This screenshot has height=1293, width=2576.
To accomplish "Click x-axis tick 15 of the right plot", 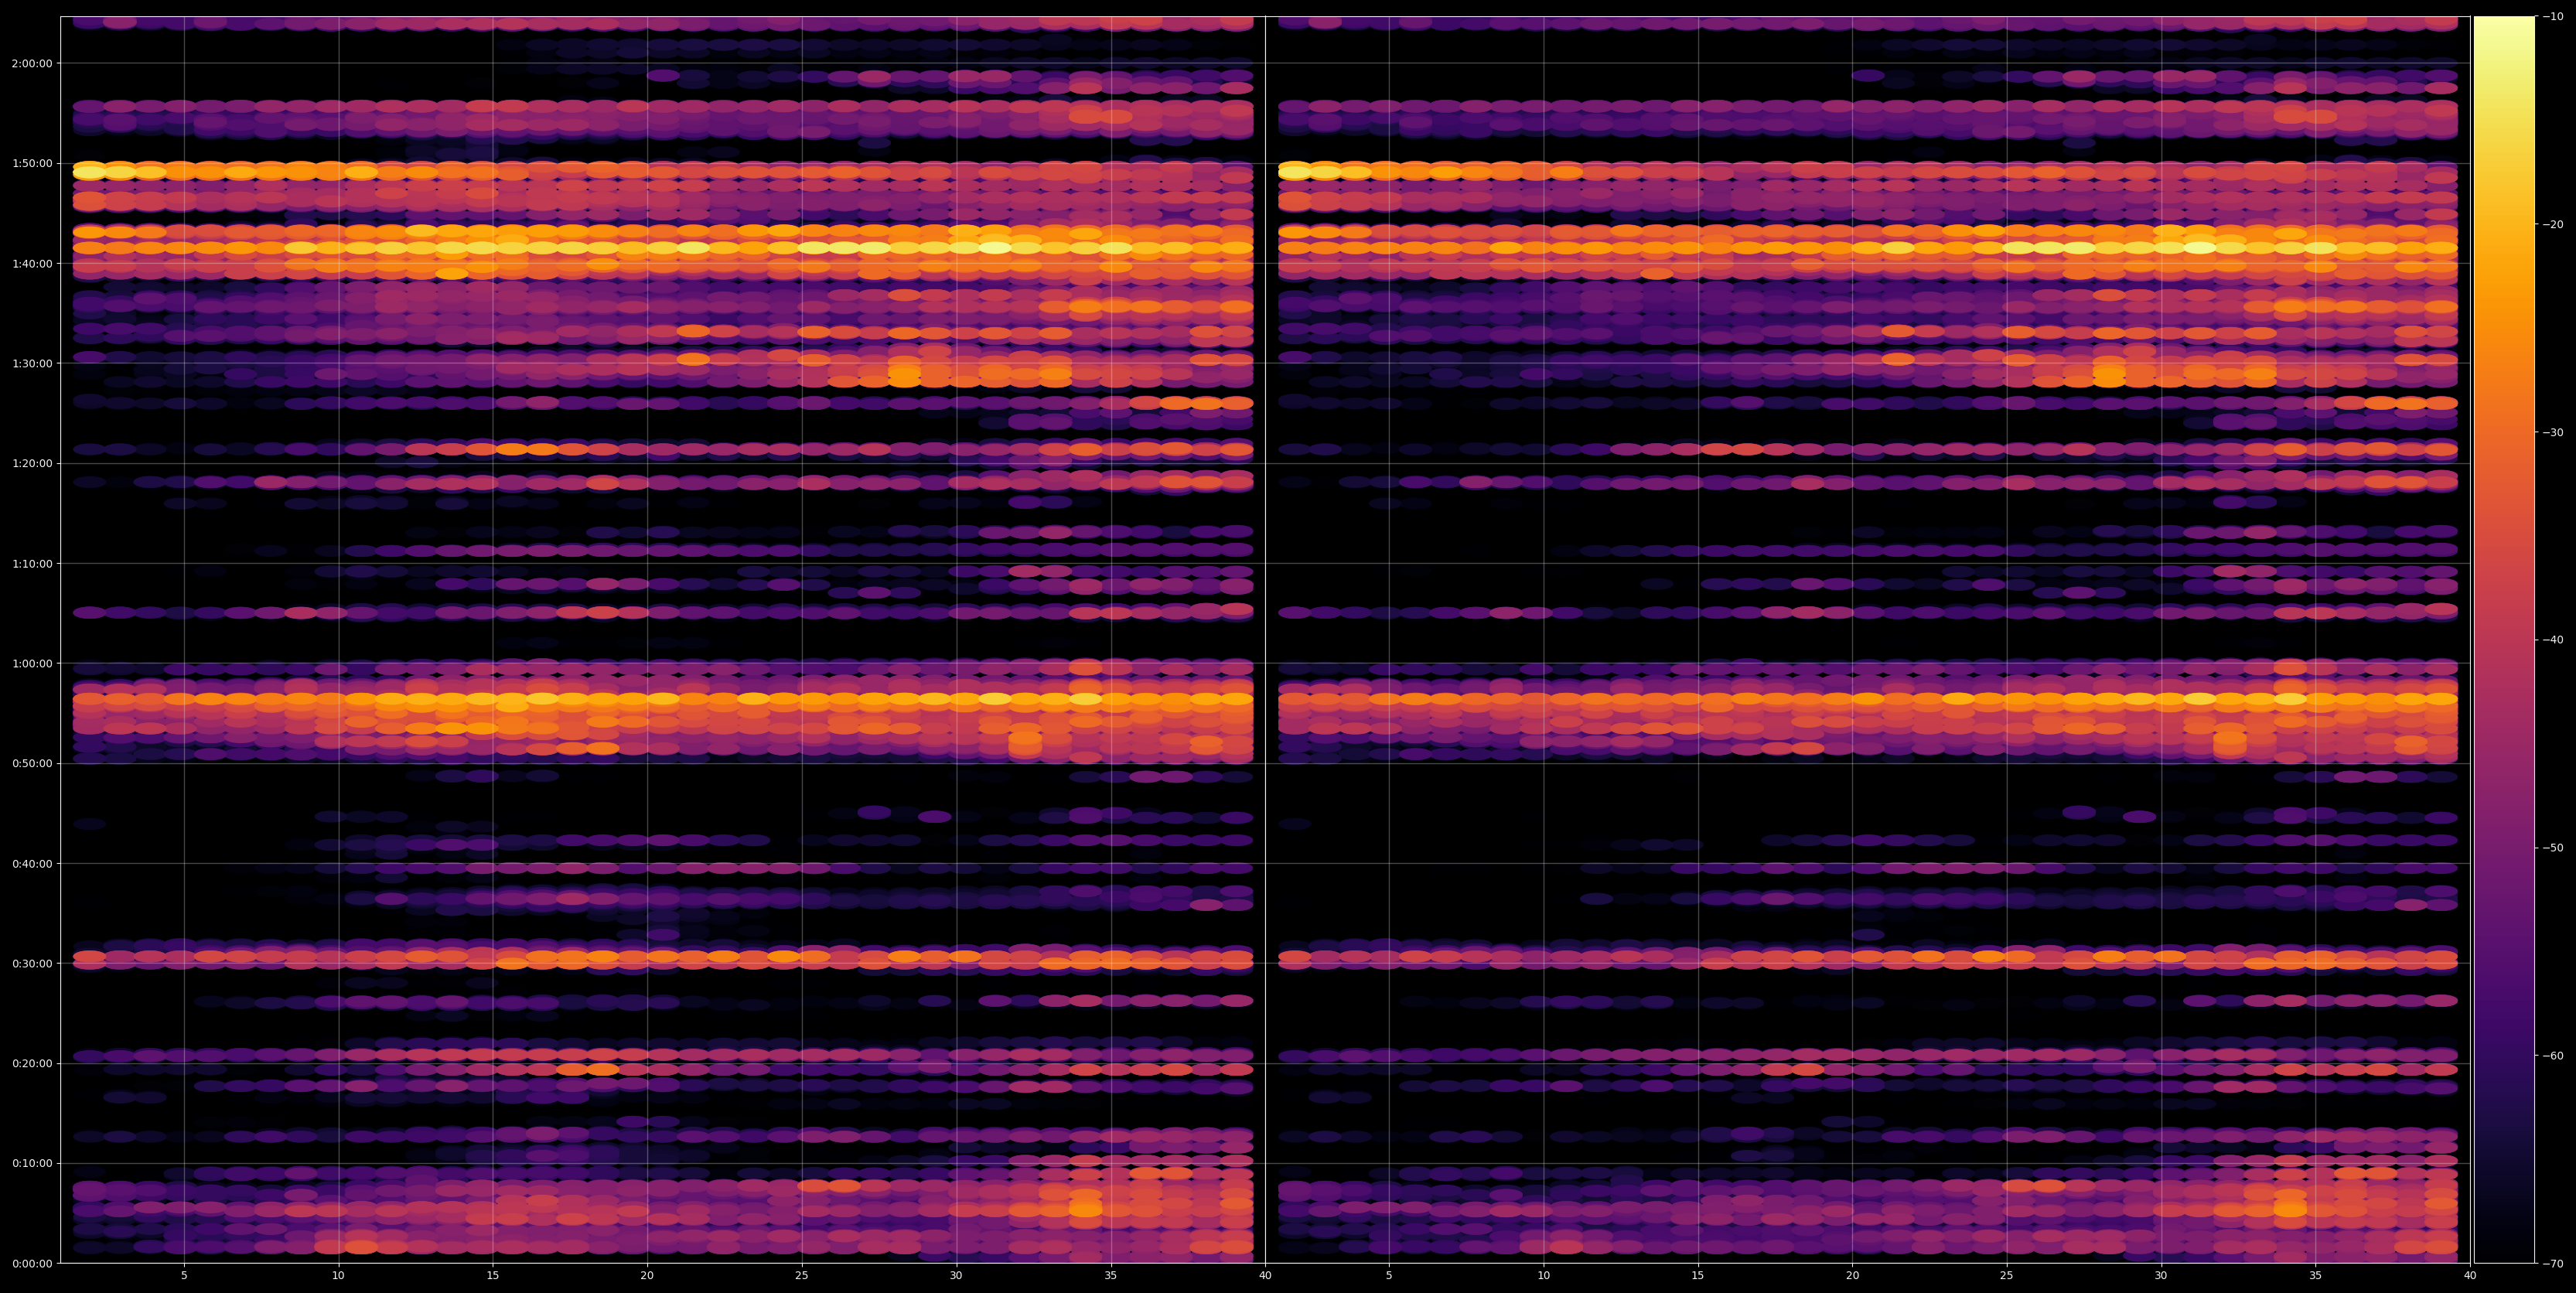I will 1698,1276.
